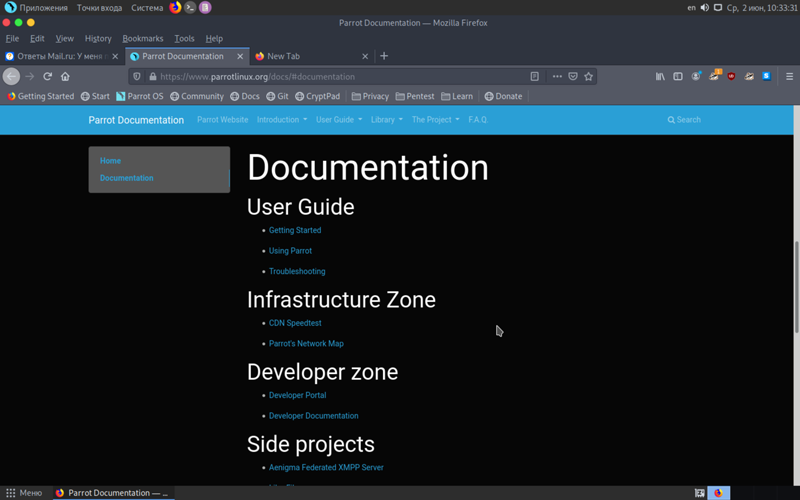The height and width of the screenshot is (500, 800).
Task: Open the Приложения menu in top panel
Action: (x=43, y=8)
